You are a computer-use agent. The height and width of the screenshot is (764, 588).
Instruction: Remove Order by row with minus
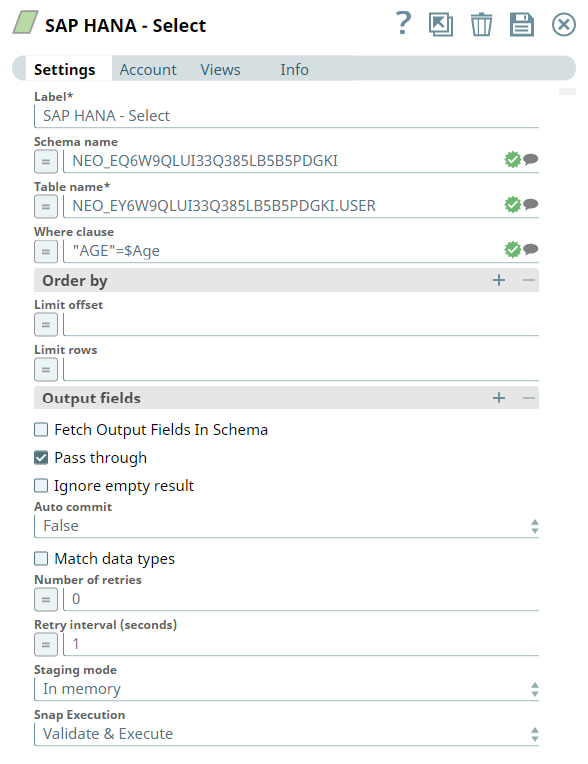pyautogui.click(x=529, y=280)
